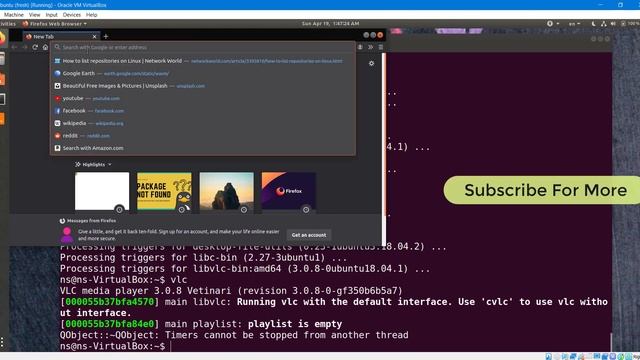Open the View menu in VirtualBox
Image resolution: width=640 pixels, height=360 pixels.
(34, 15)
